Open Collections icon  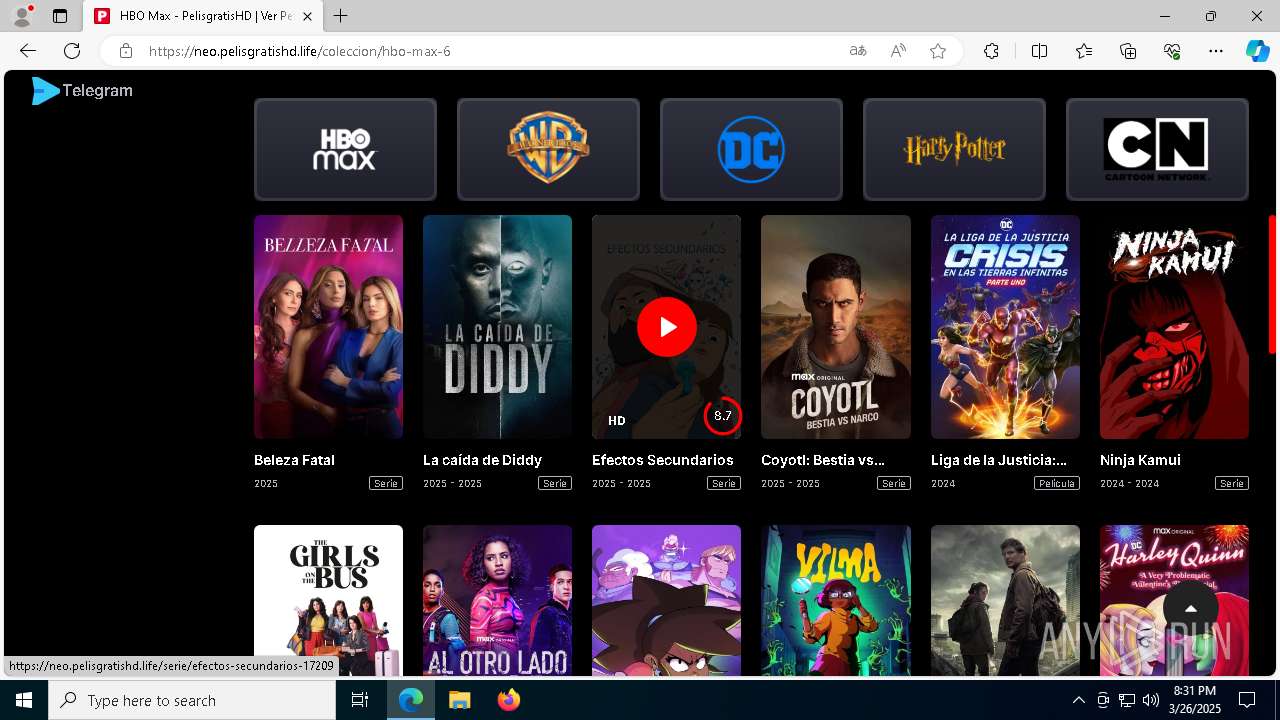[x=1128, y=51]
